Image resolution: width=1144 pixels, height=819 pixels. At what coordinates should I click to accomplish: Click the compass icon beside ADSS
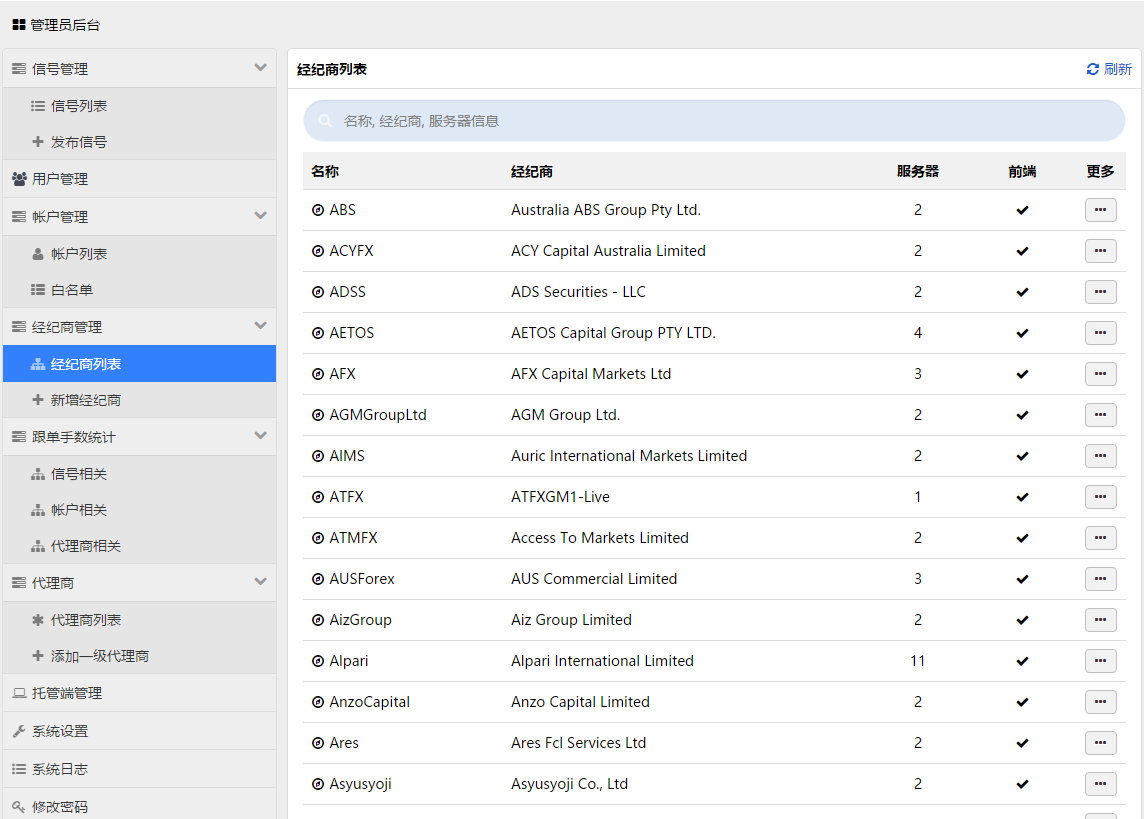[x=318, y=292]
